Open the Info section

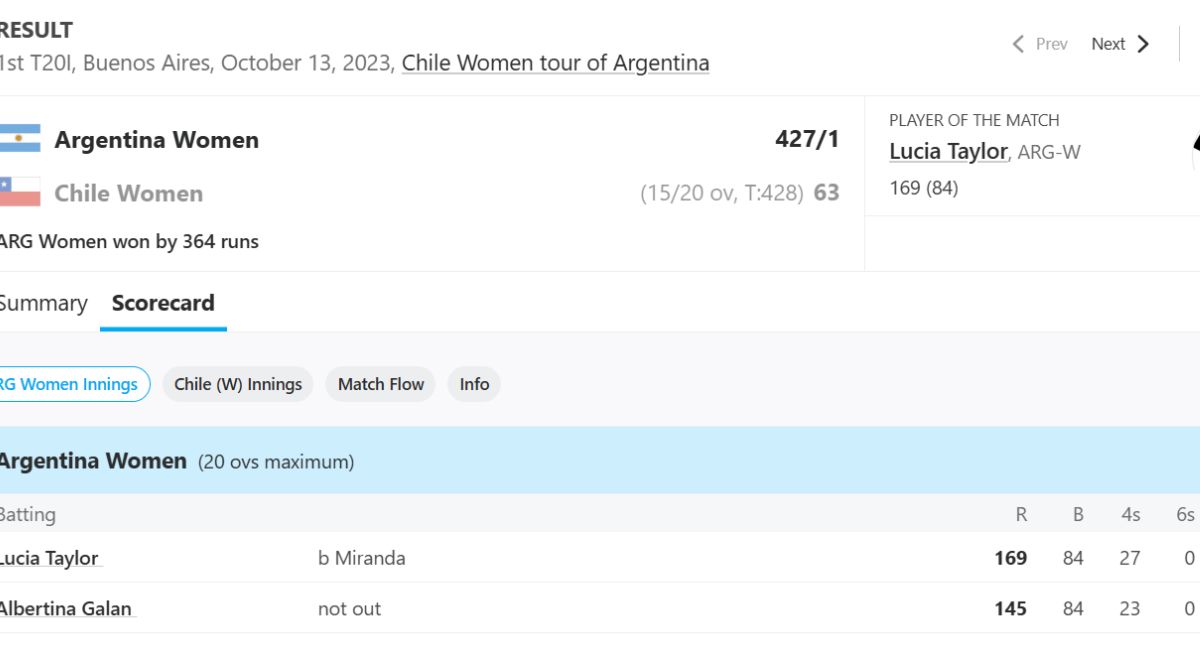click(x=474, y=384)
